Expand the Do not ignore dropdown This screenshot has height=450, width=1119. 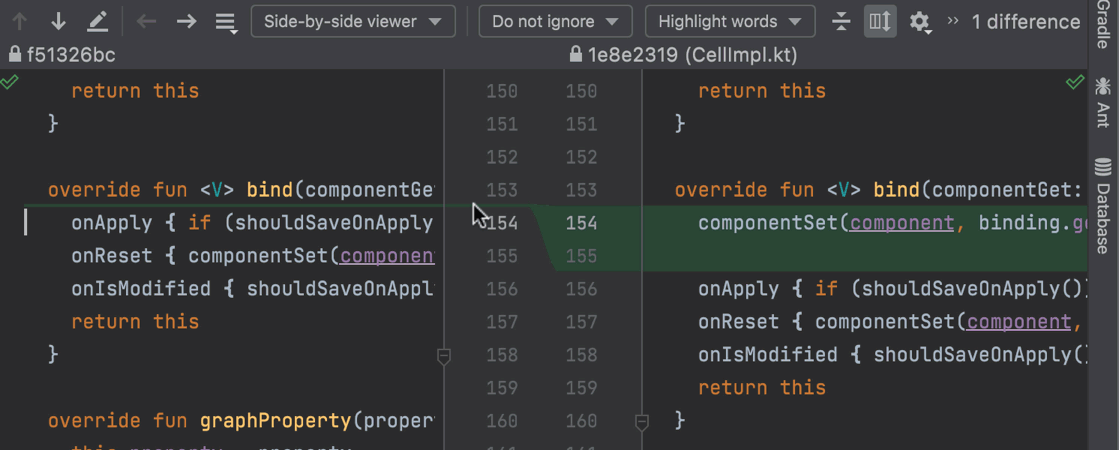[555, 21]
